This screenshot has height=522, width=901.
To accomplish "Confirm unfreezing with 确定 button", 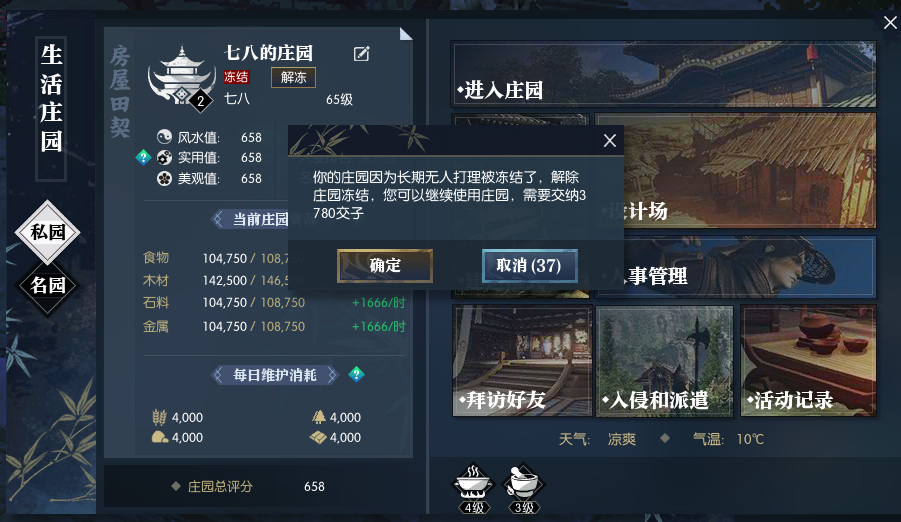I will 385,266.
